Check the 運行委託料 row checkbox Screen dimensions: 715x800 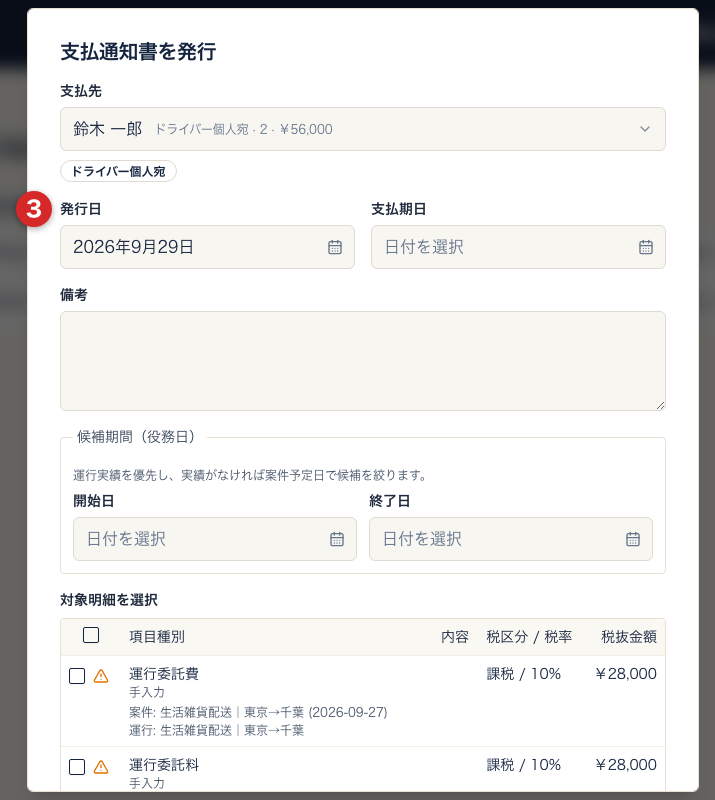pyautogui.click(x=77, y=767)
